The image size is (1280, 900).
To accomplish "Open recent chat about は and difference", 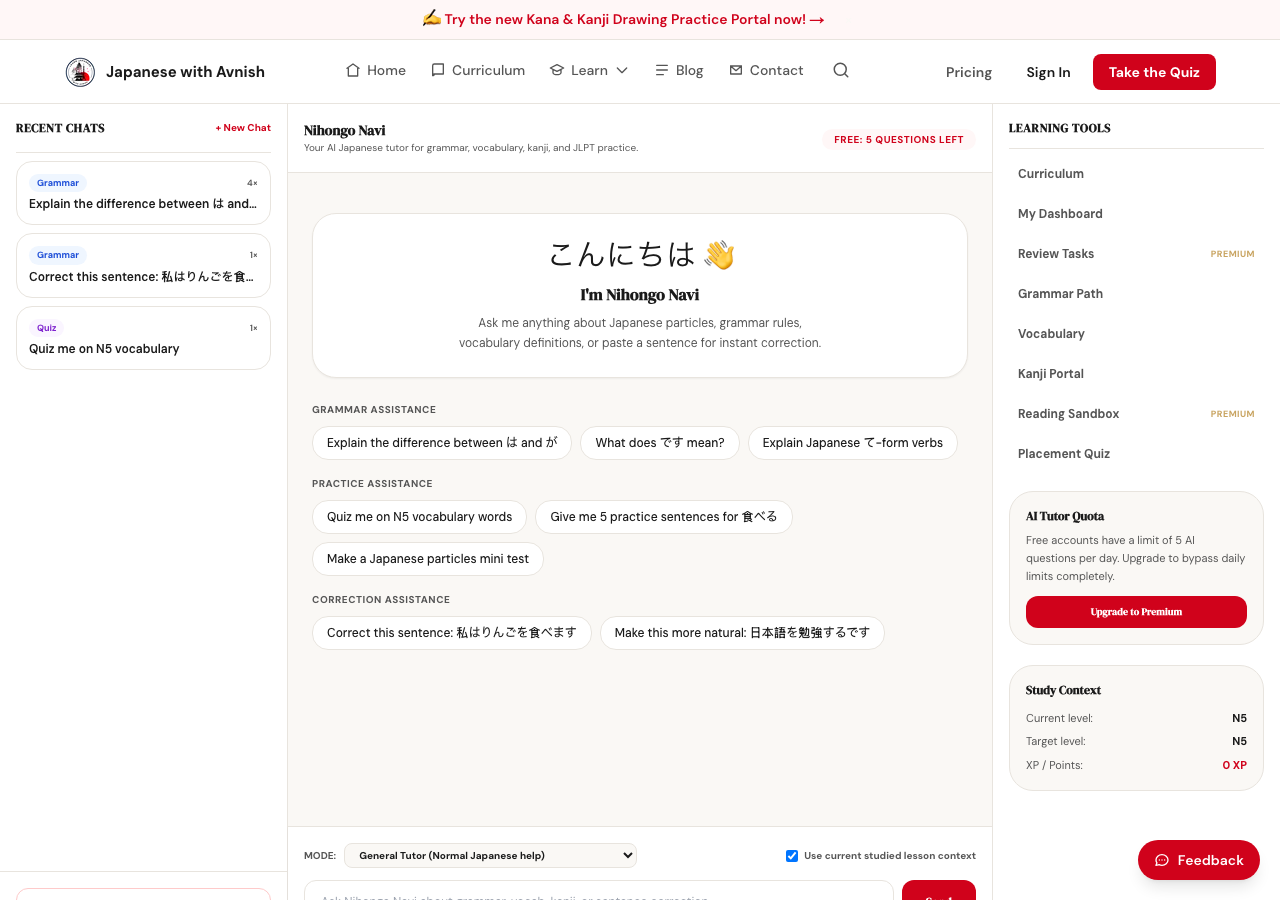I will (x=143, y=193).
